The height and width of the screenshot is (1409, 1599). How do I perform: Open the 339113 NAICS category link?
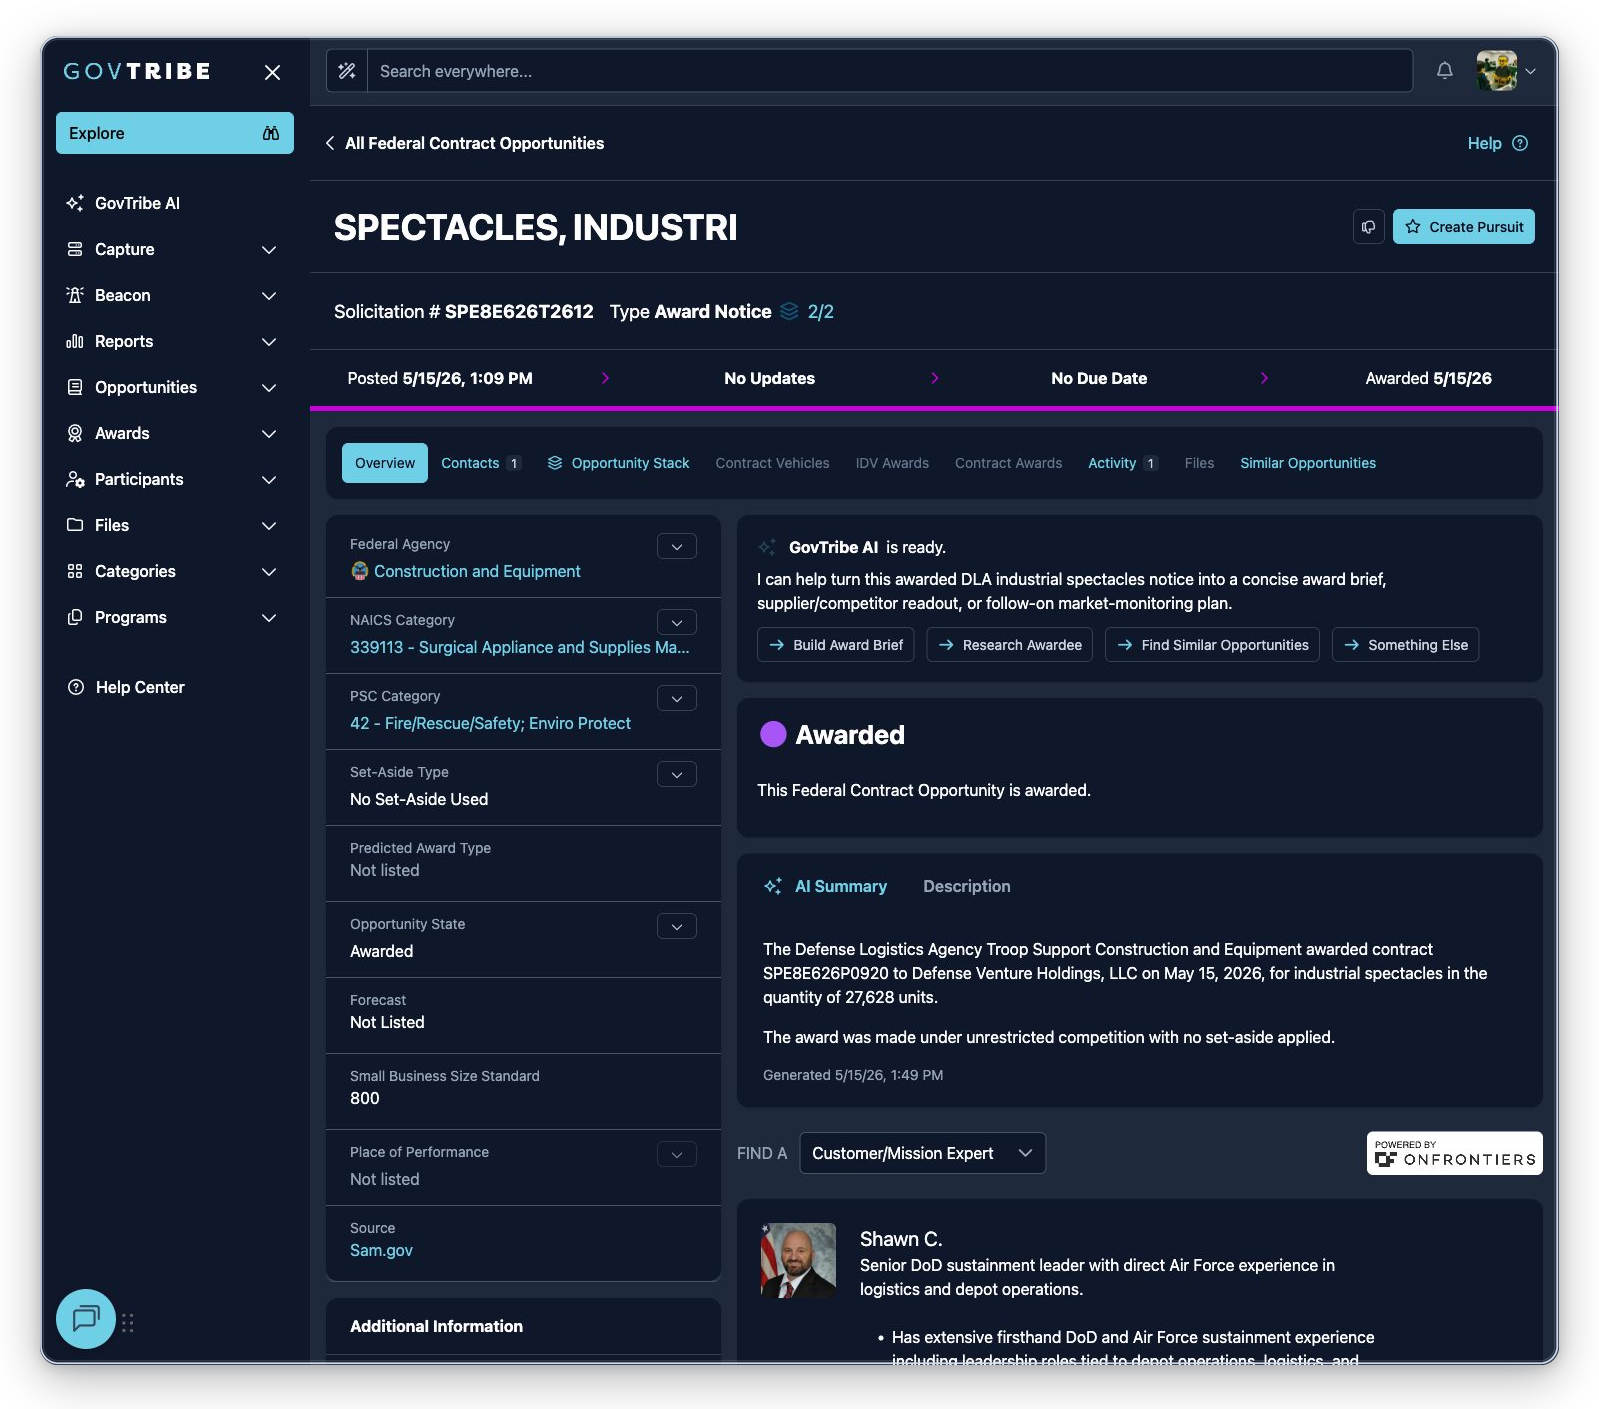[520, 647]
